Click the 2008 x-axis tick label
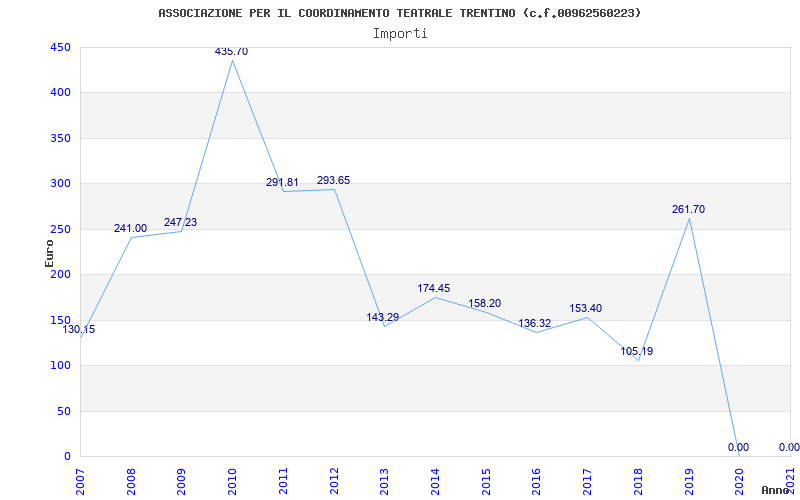Viewport: 800px width, 500px height. [x=131, y=481]
